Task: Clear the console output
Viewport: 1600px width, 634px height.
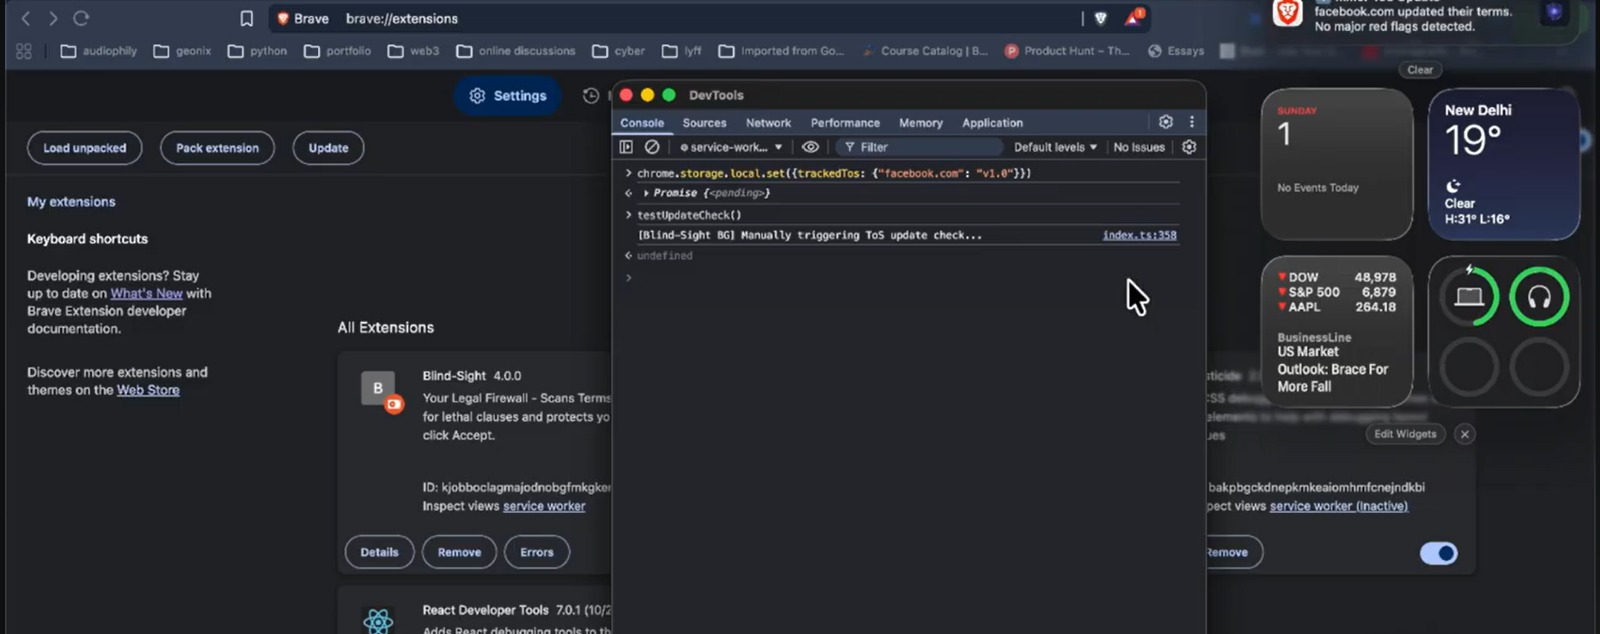Action: [652, 147]
